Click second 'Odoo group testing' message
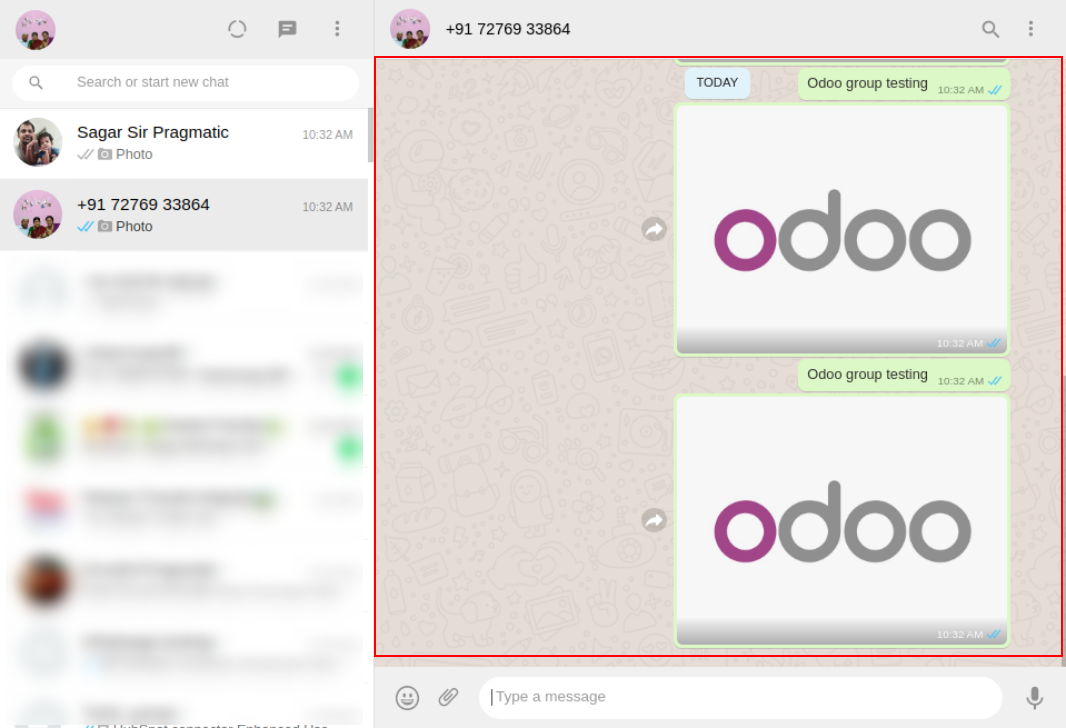Image resolution: width=1066 pixels, height=728 pixels. coord(904,375)
